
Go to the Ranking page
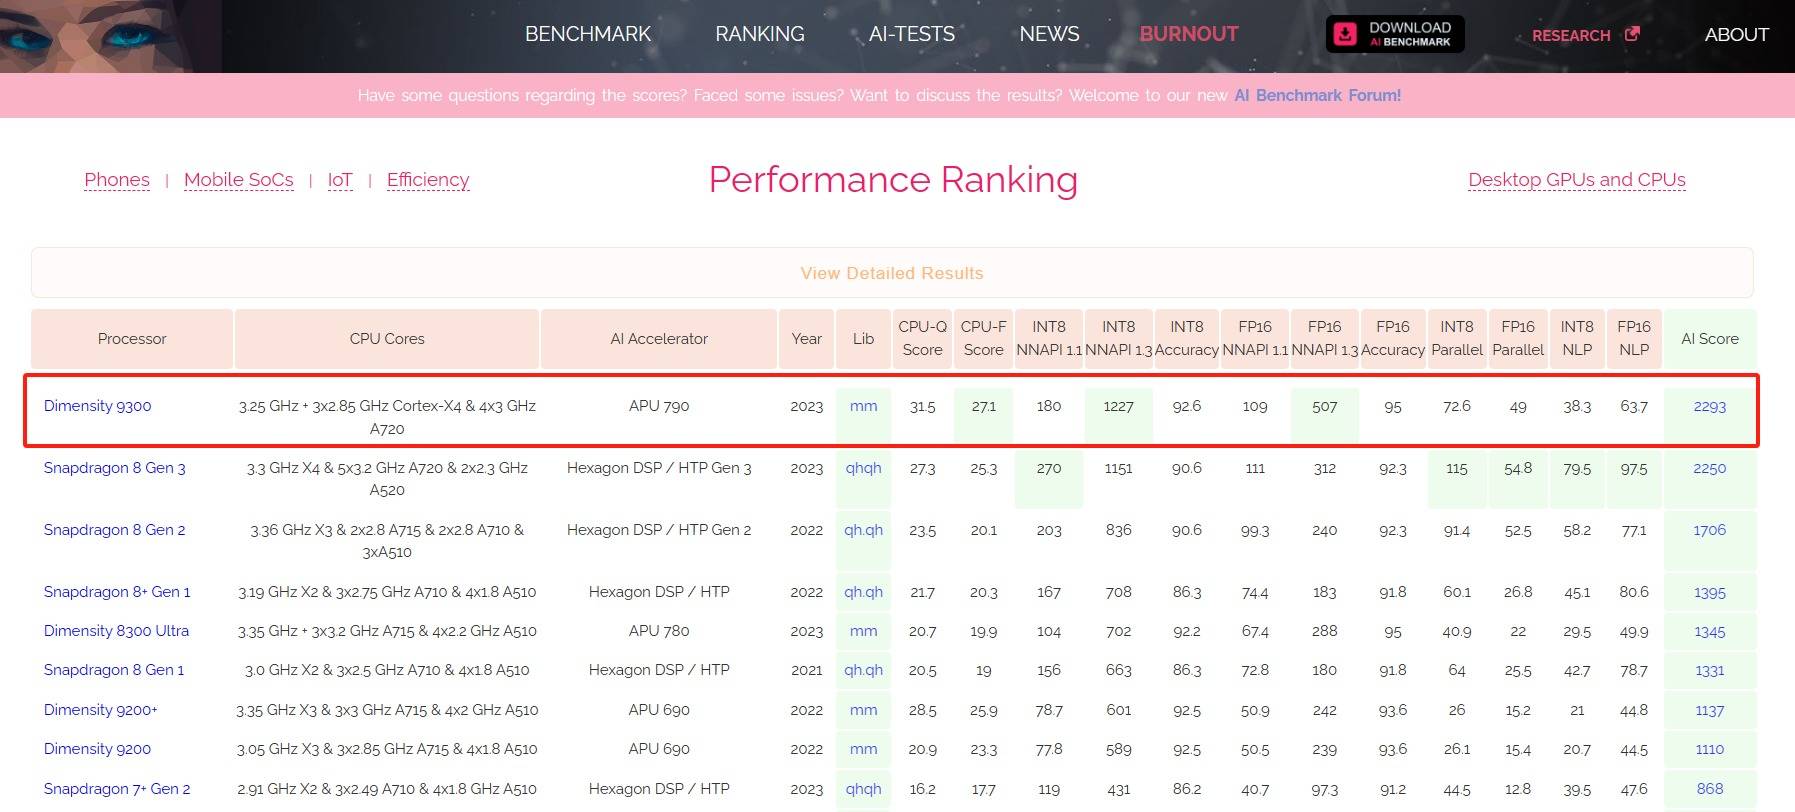point(759,34)
